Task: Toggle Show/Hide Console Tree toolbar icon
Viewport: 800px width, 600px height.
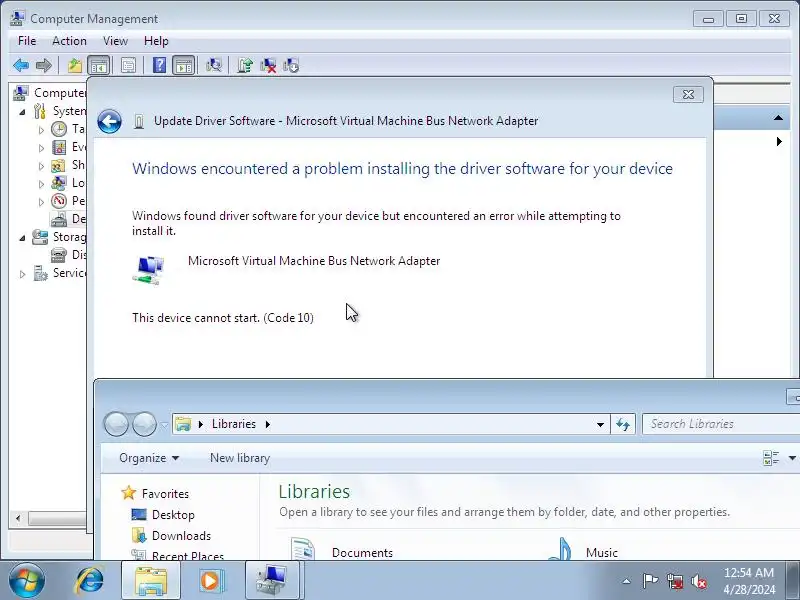Action: pos(98,65)
